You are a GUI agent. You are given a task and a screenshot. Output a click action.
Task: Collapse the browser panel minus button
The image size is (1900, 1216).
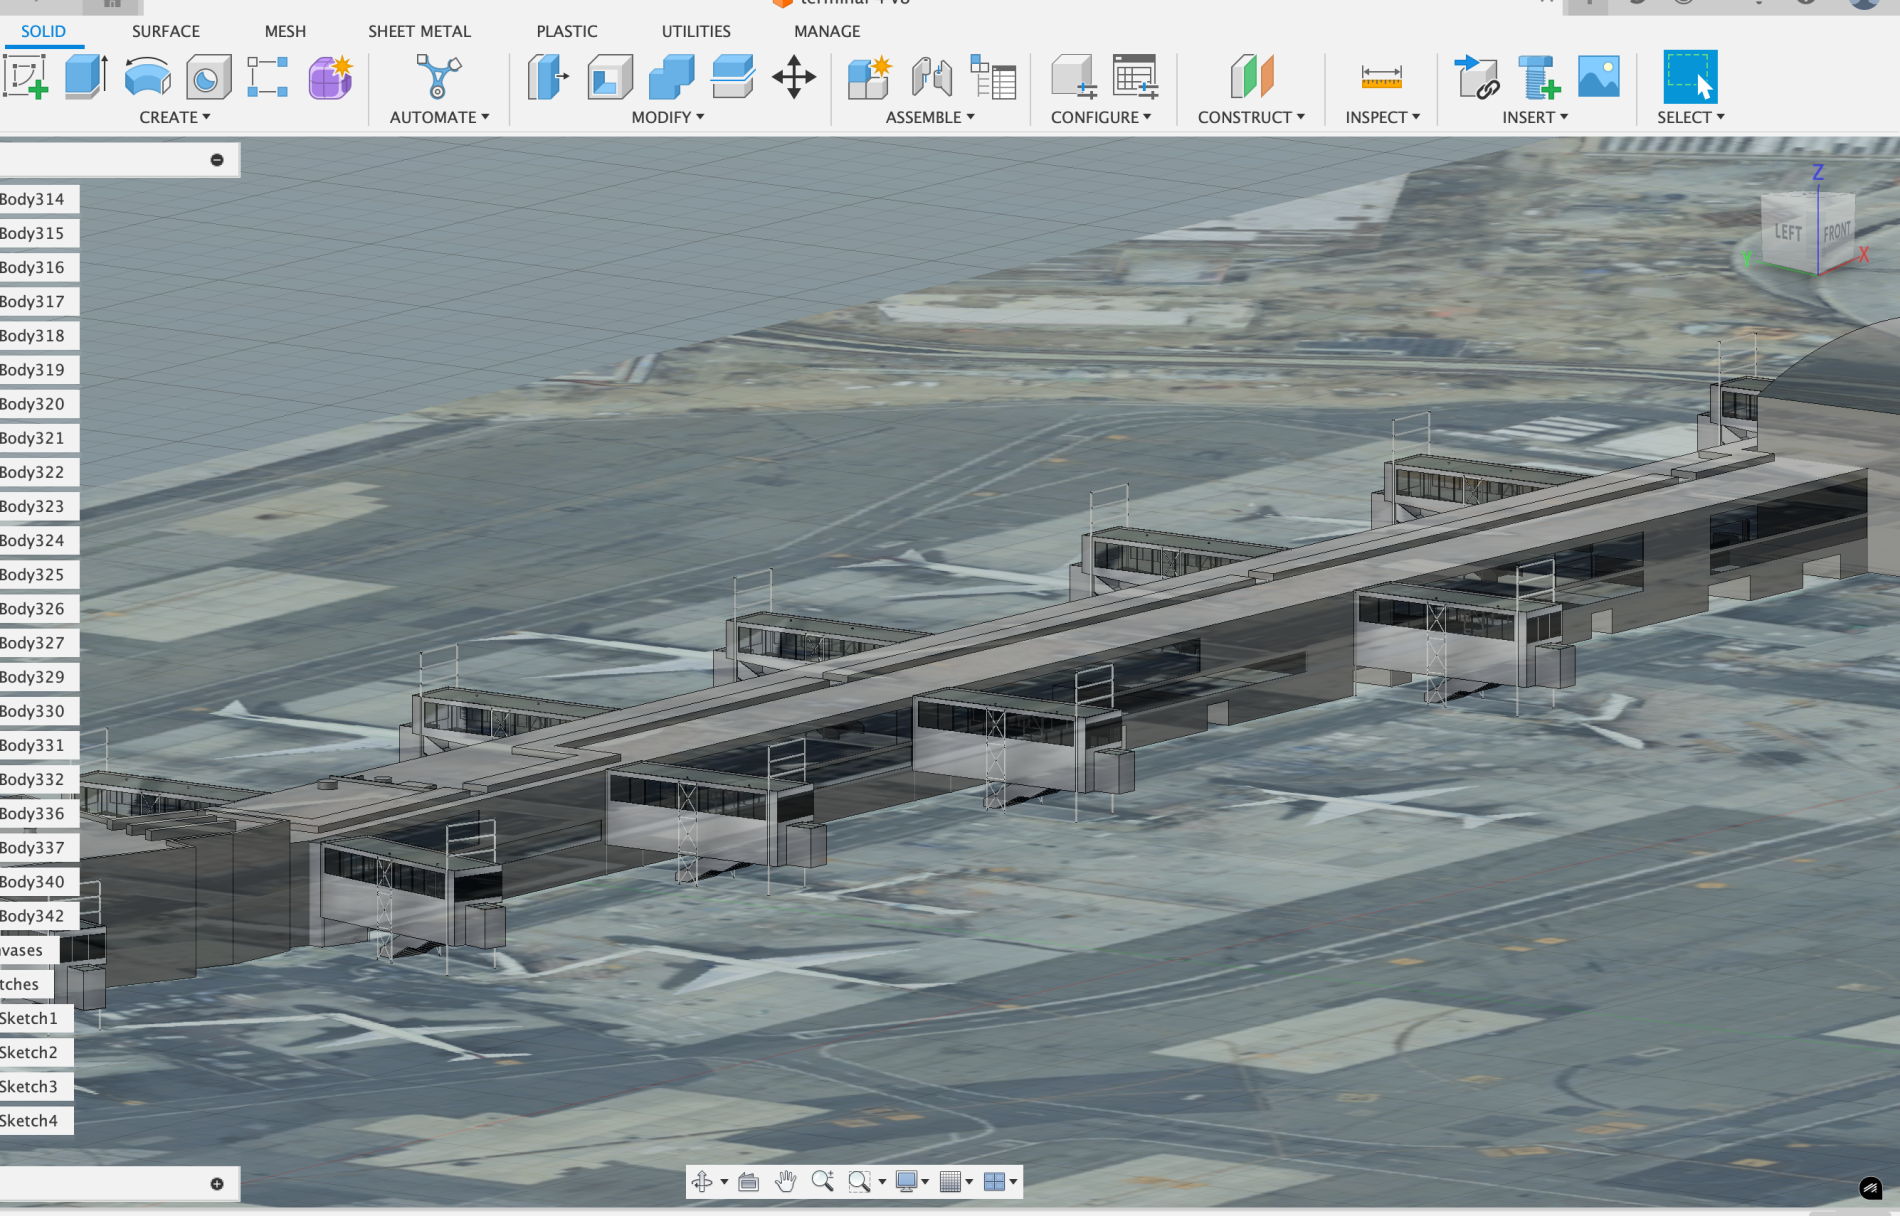tap(217, 160)
